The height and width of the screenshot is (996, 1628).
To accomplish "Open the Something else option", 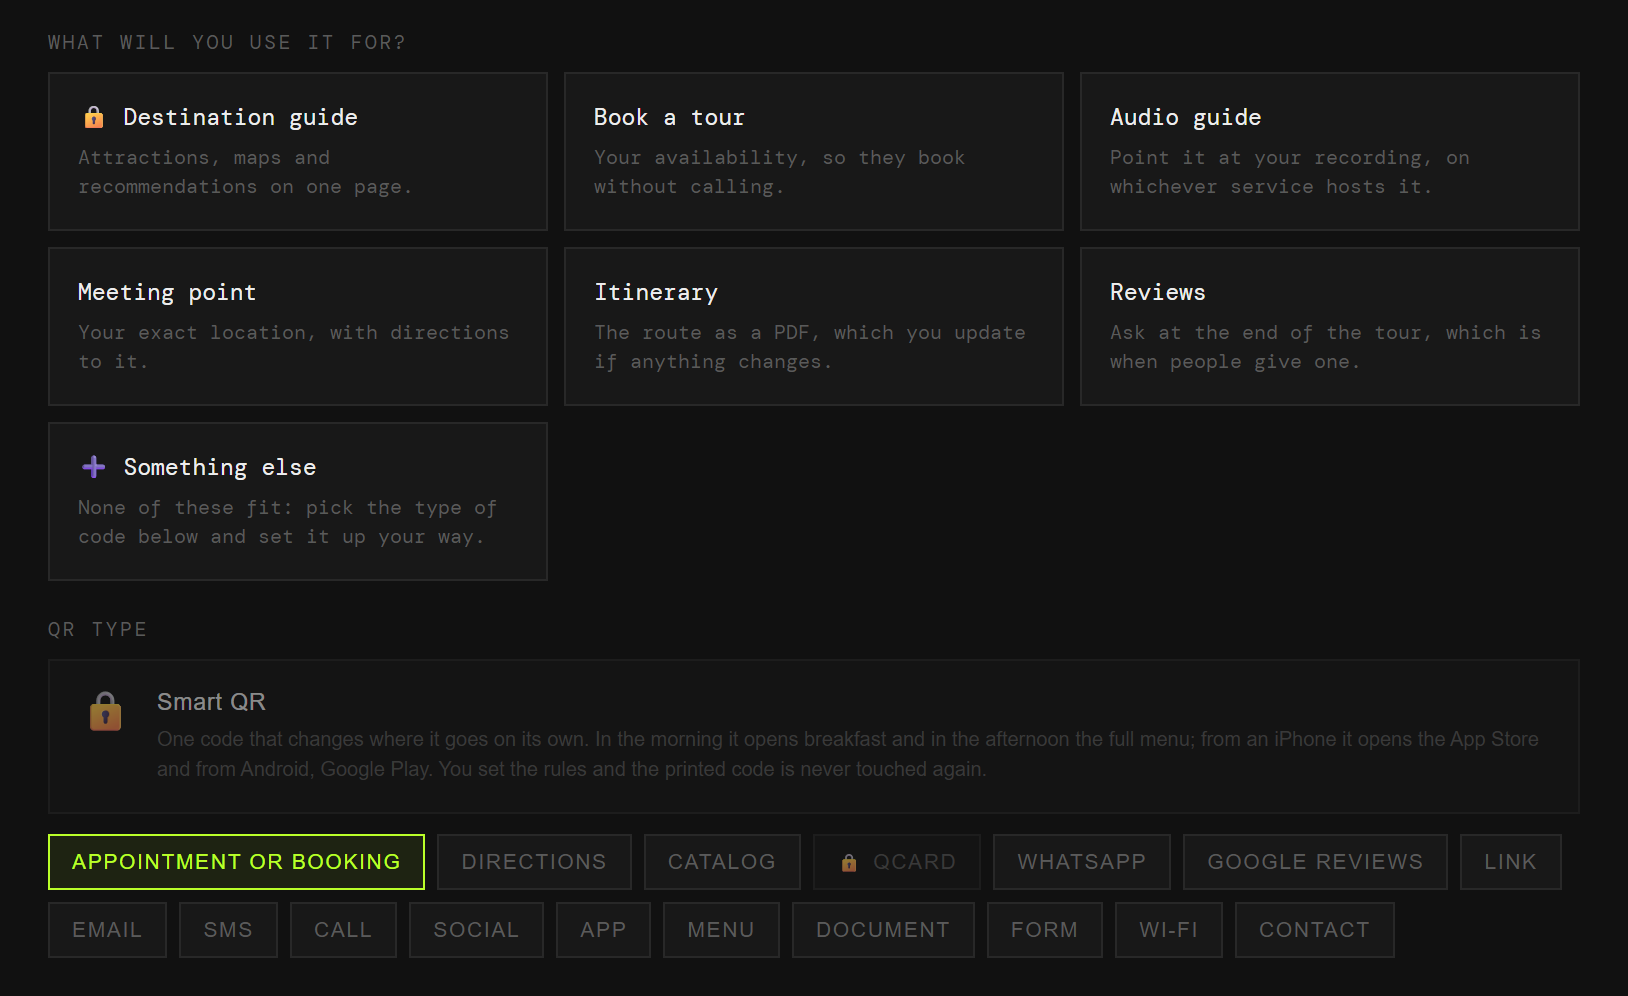I will [298, 501].
